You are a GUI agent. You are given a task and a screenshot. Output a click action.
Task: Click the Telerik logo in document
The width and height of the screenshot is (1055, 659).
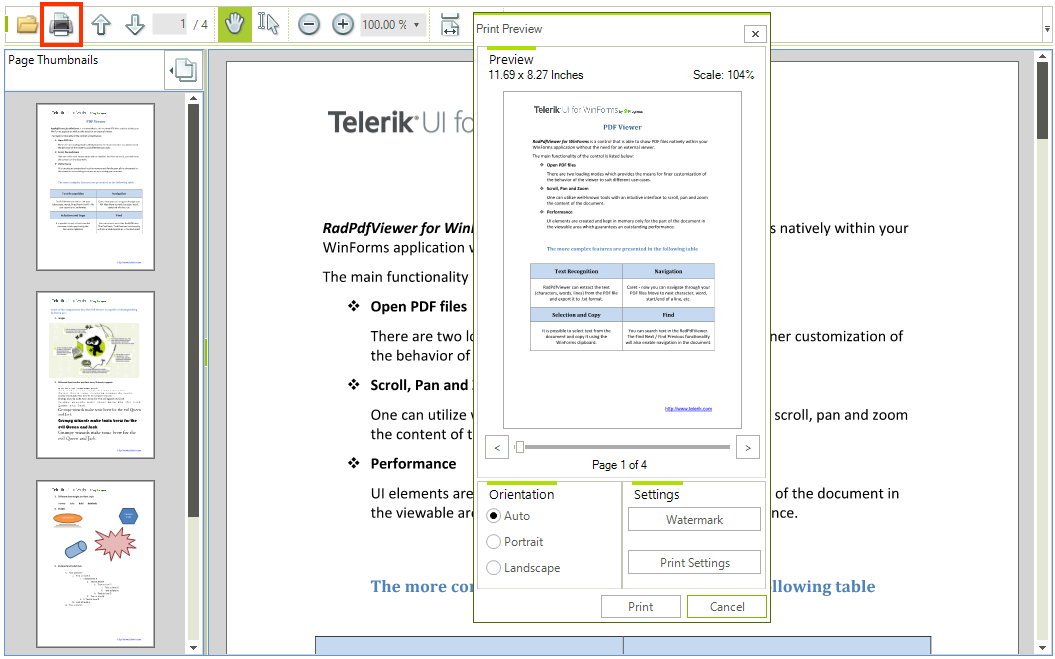coord(400,122)
